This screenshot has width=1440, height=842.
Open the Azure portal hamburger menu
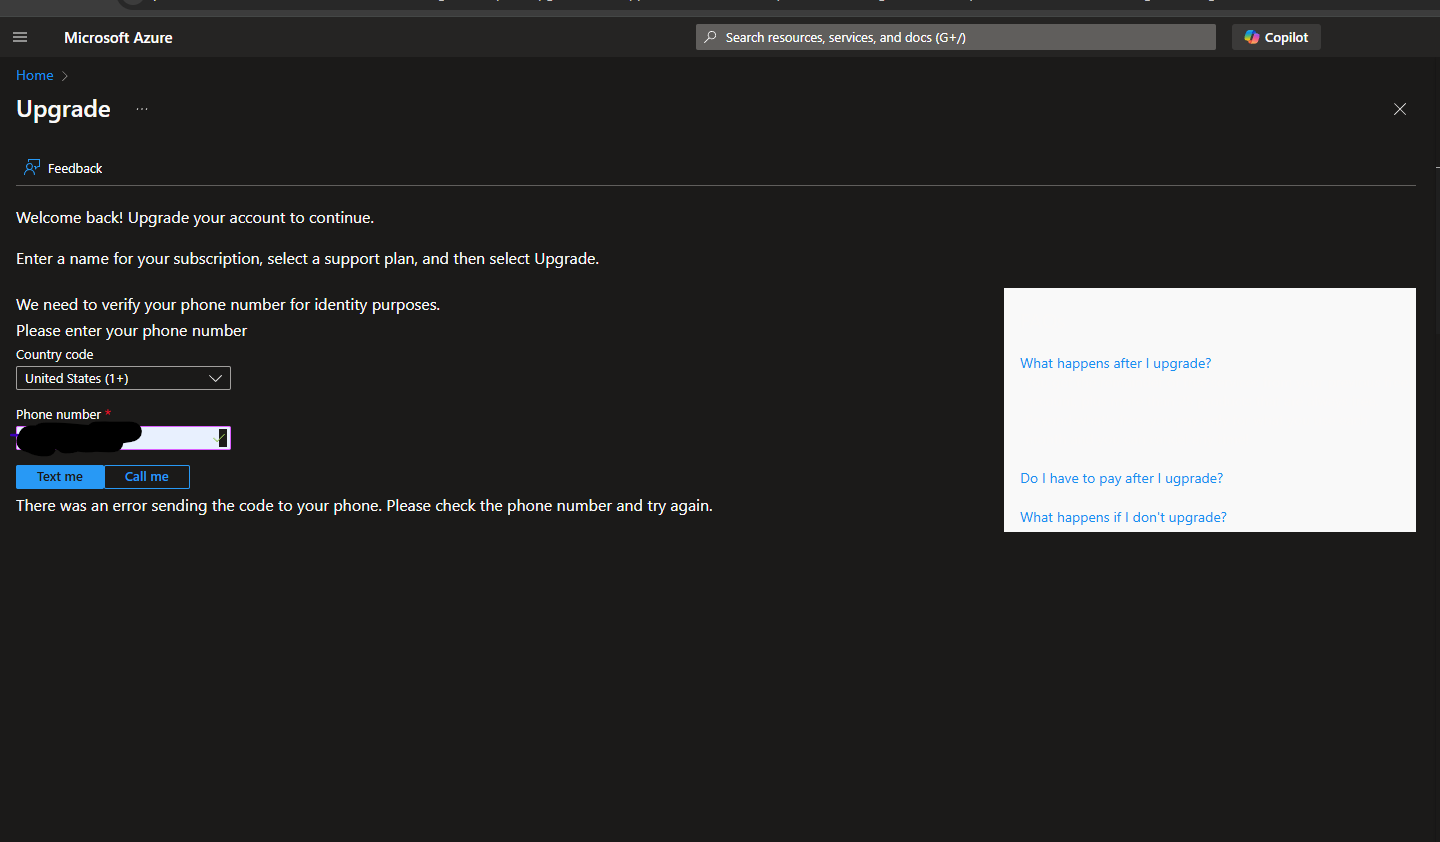(20, 37)
